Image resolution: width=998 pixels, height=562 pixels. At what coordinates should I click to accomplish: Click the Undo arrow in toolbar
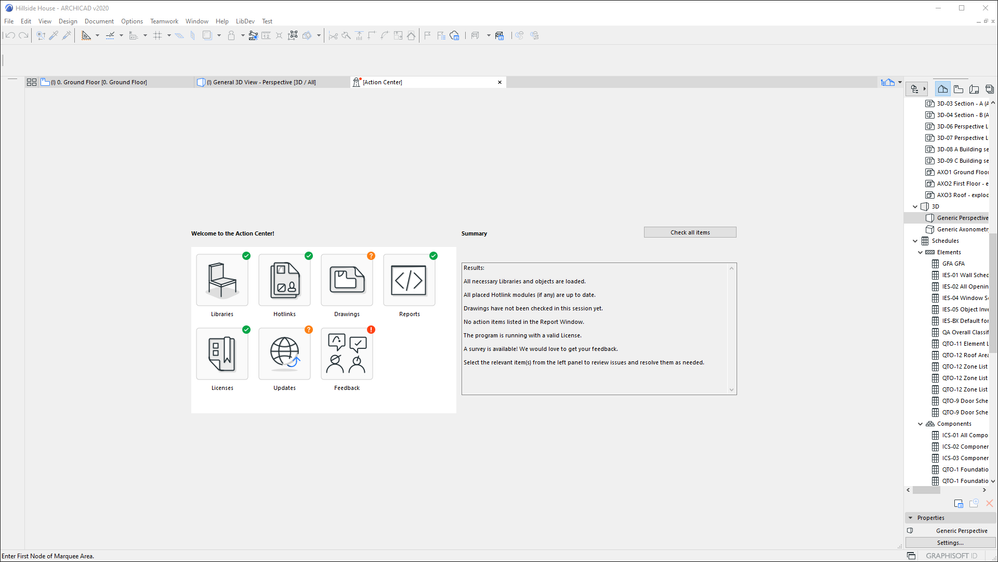click(x=10, y=35)
